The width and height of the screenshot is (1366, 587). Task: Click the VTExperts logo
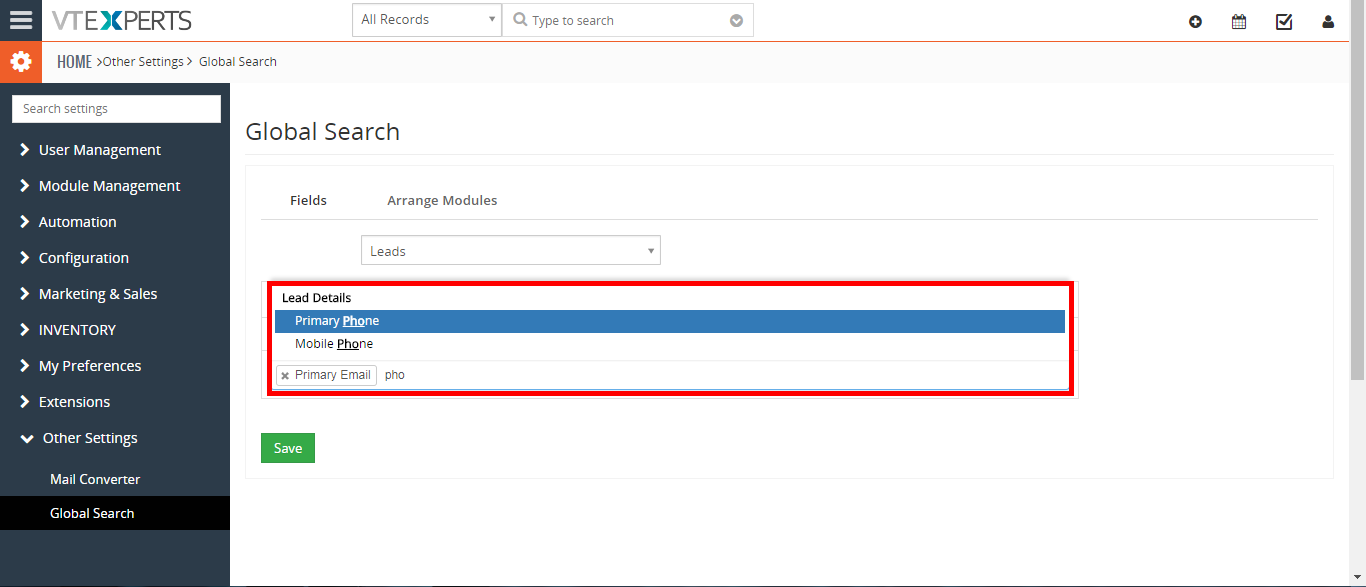click(x=121, y=20)
